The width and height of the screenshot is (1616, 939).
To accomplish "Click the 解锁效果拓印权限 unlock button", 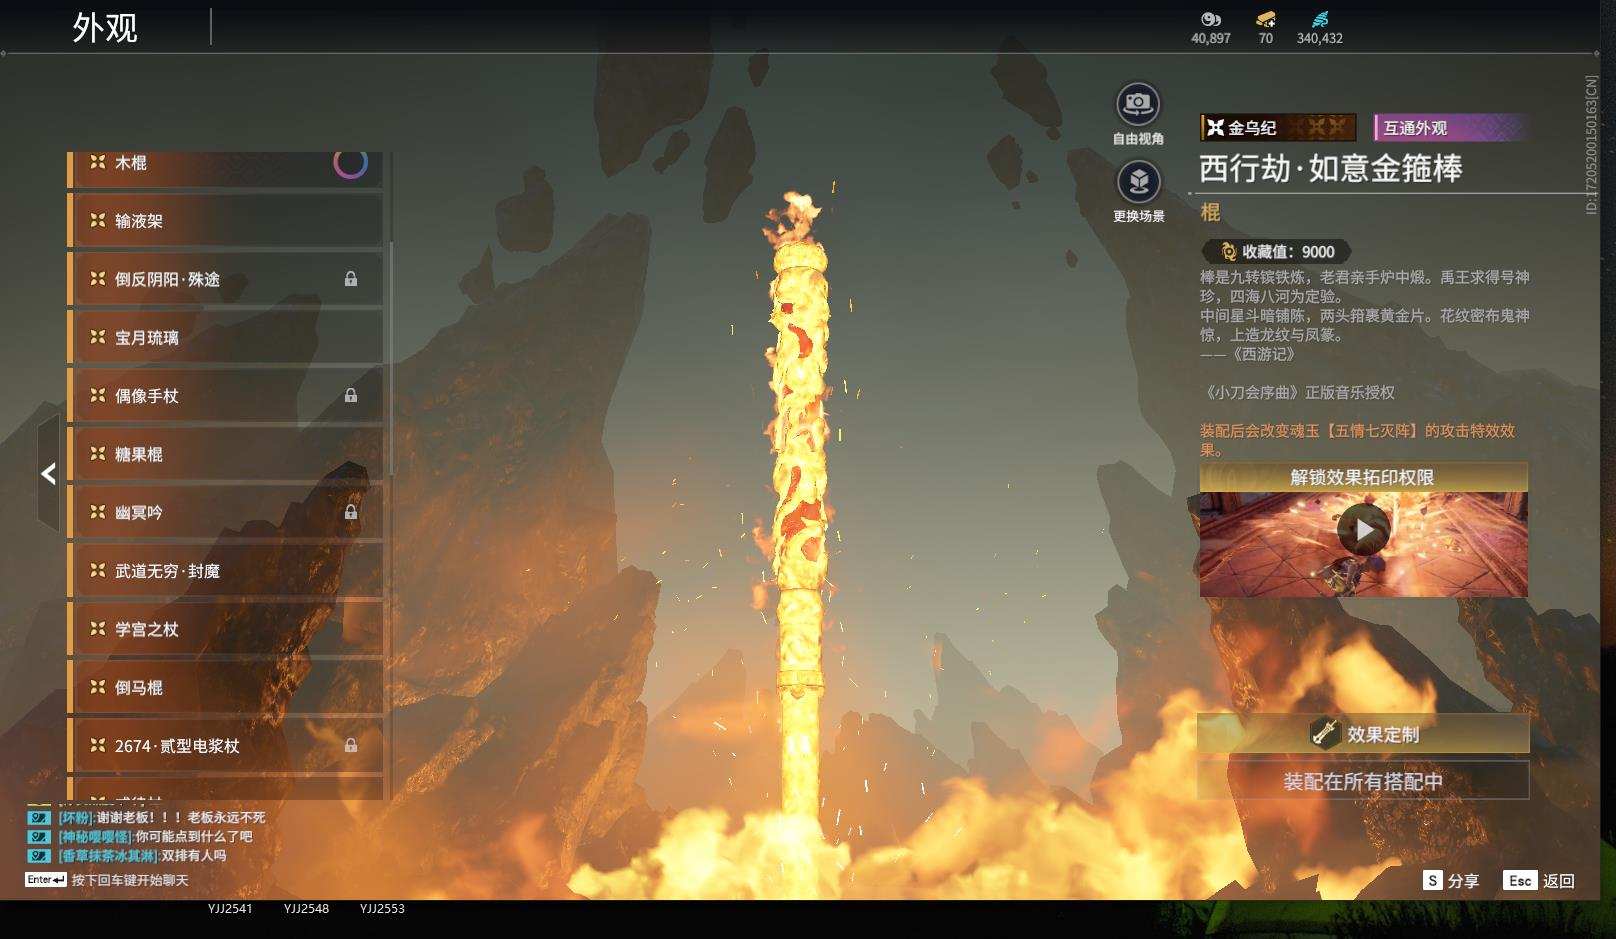I will pos(1363,477).
